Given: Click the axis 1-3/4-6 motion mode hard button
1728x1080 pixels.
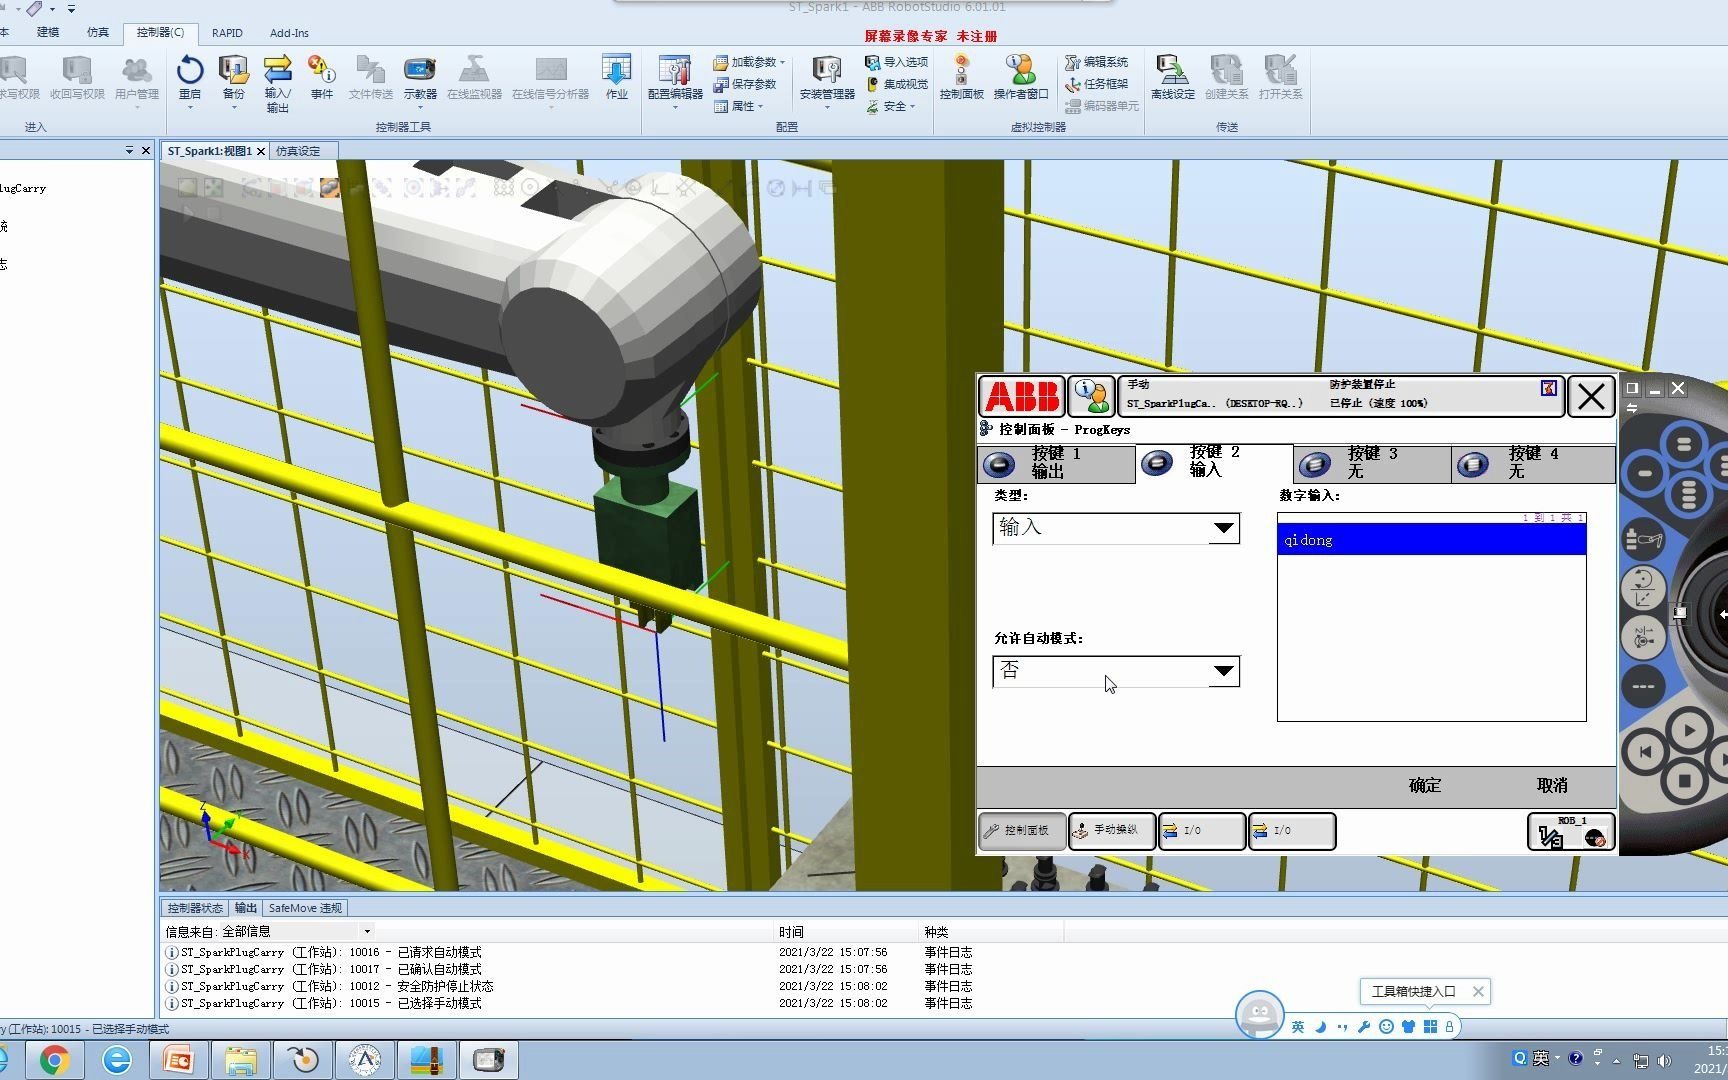Looking at the screenshot, I should point(1643,636).
